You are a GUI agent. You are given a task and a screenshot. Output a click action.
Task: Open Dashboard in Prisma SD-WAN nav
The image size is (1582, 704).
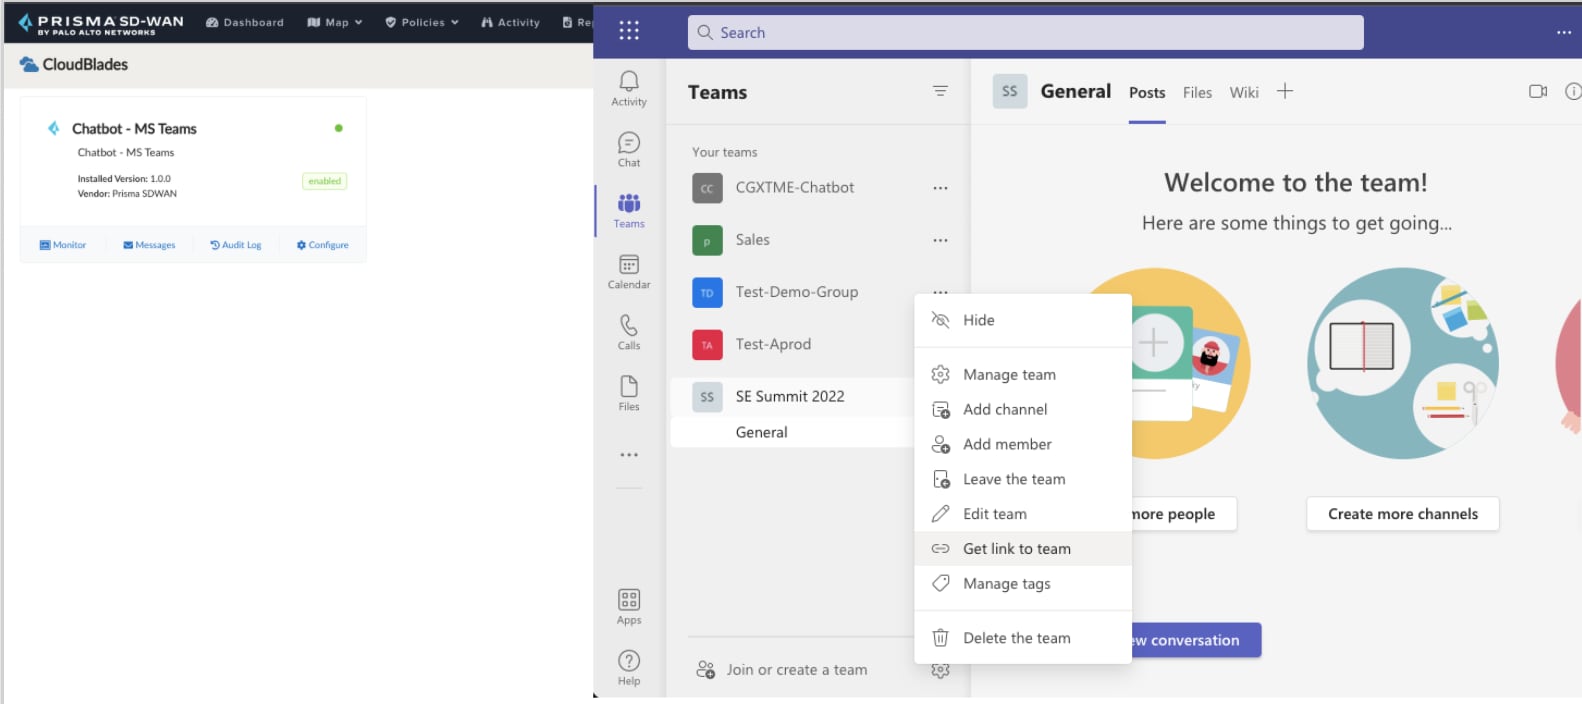(245, 22)
